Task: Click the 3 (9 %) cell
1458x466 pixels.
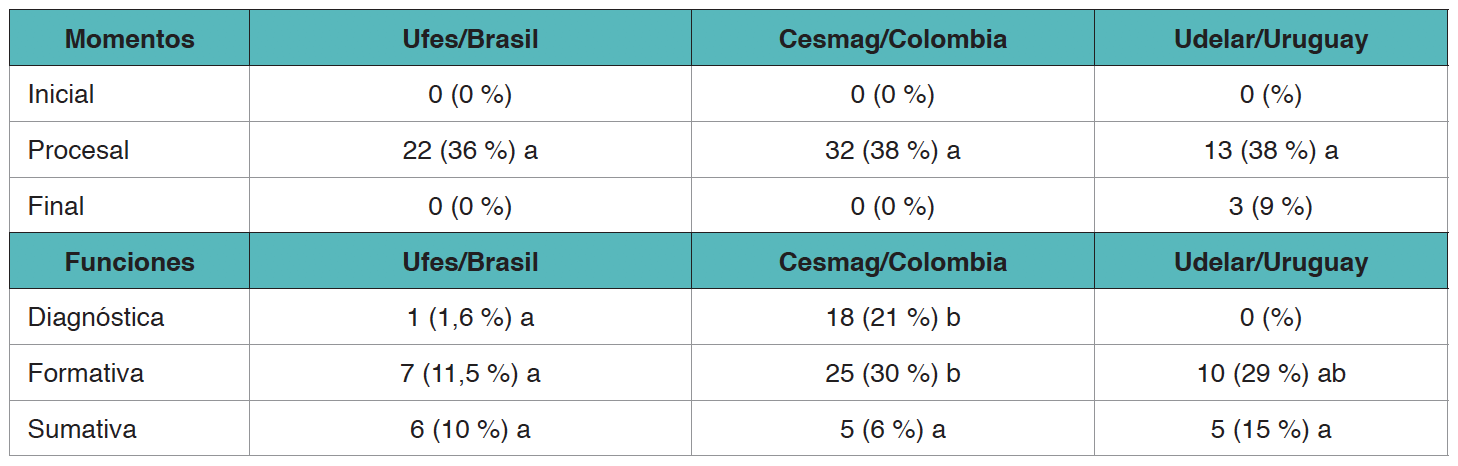Action: click(1270, 207)
